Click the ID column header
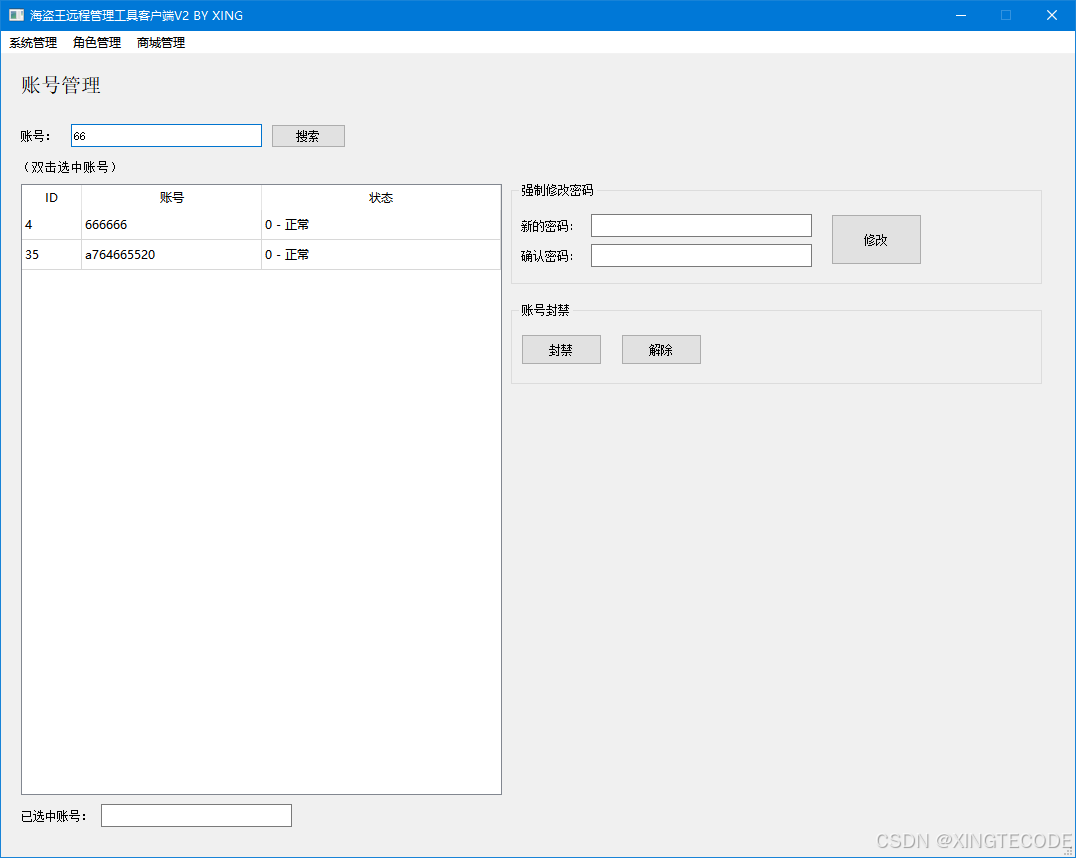 51,198
